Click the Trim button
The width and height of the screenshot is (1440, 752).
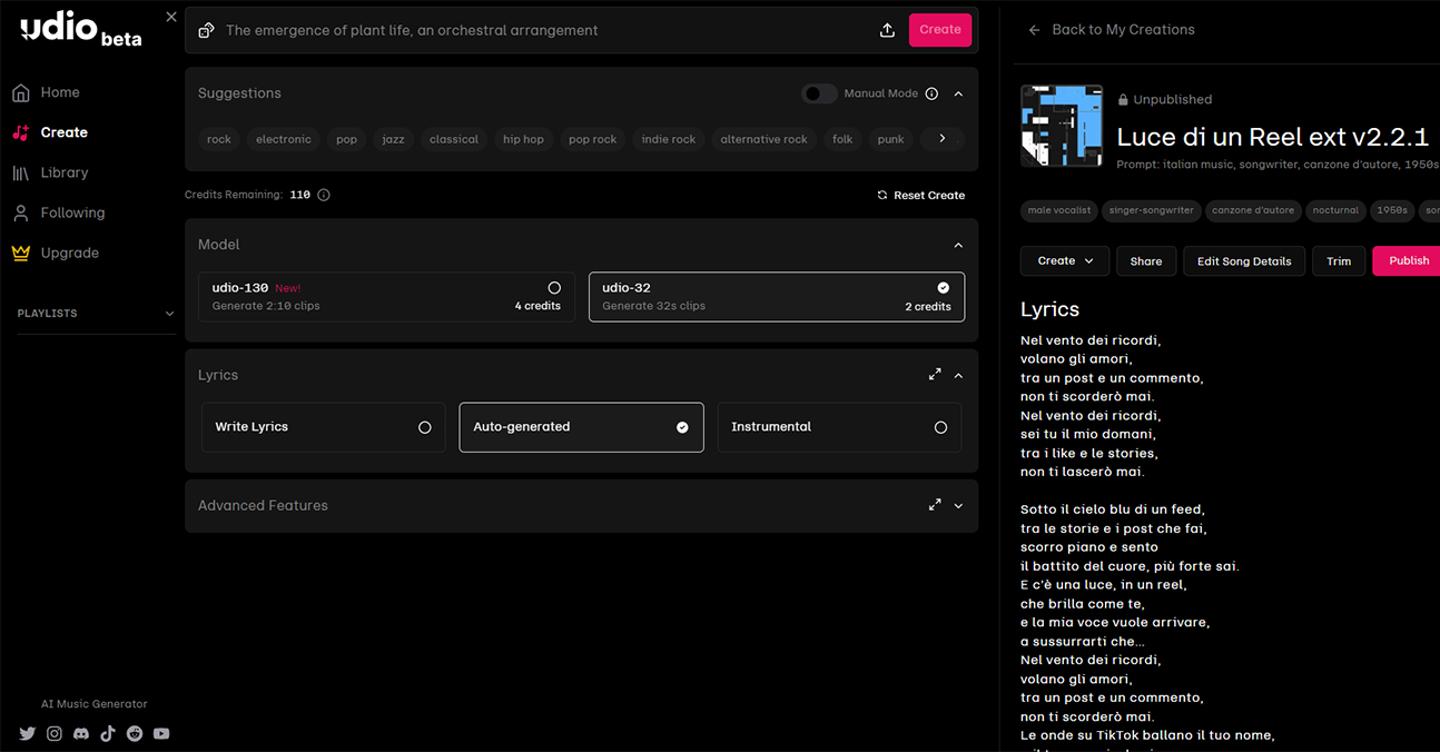1339,261
